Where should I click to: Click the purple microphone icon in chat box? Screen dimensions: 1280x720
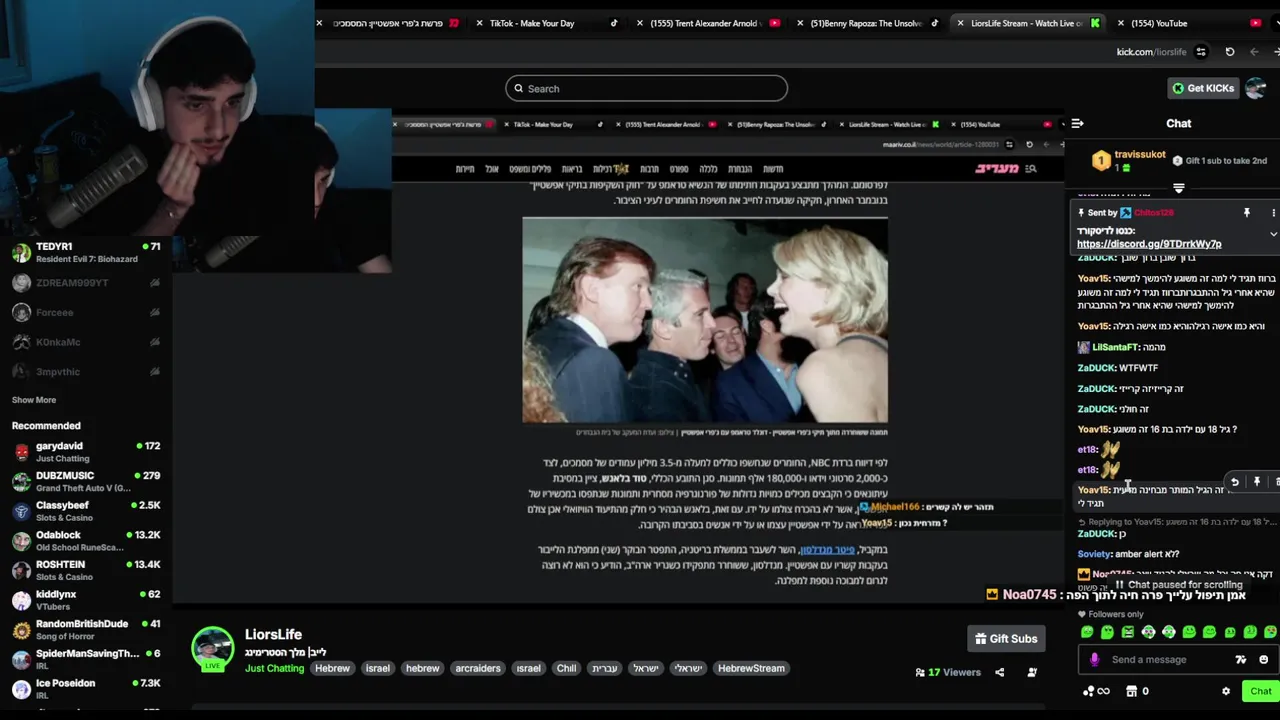[x=1094, y=660]
